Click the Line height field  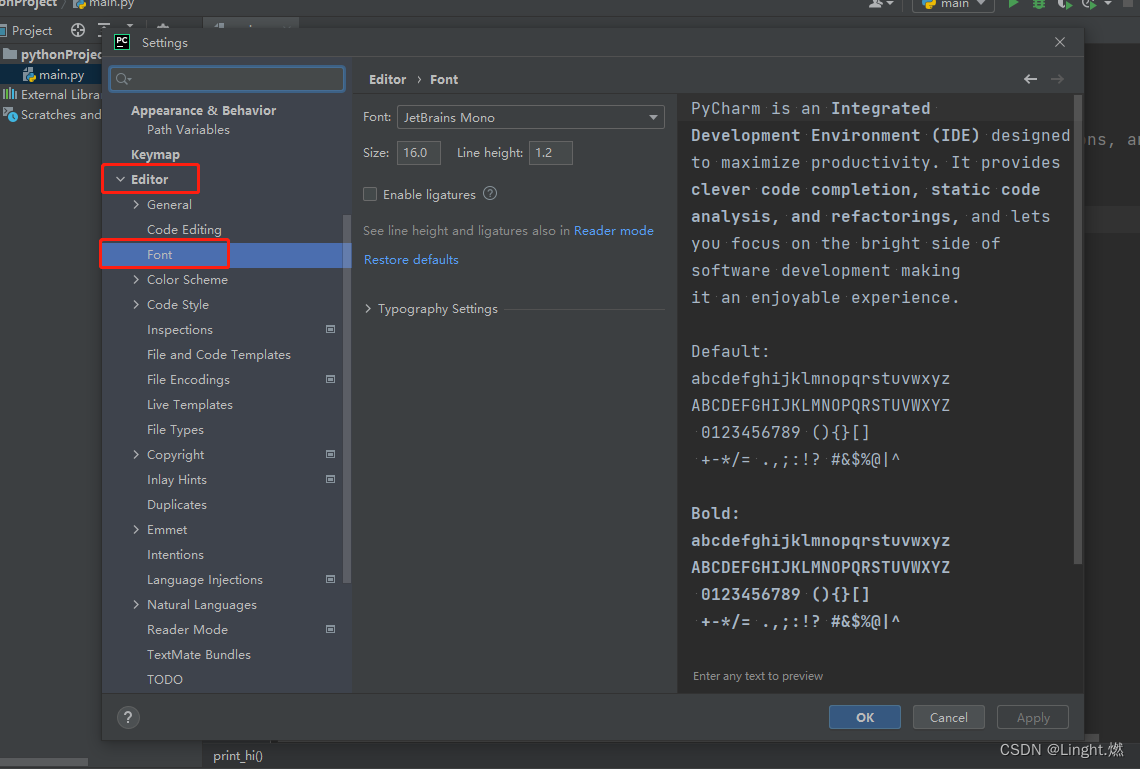click(x=550, y=153)
